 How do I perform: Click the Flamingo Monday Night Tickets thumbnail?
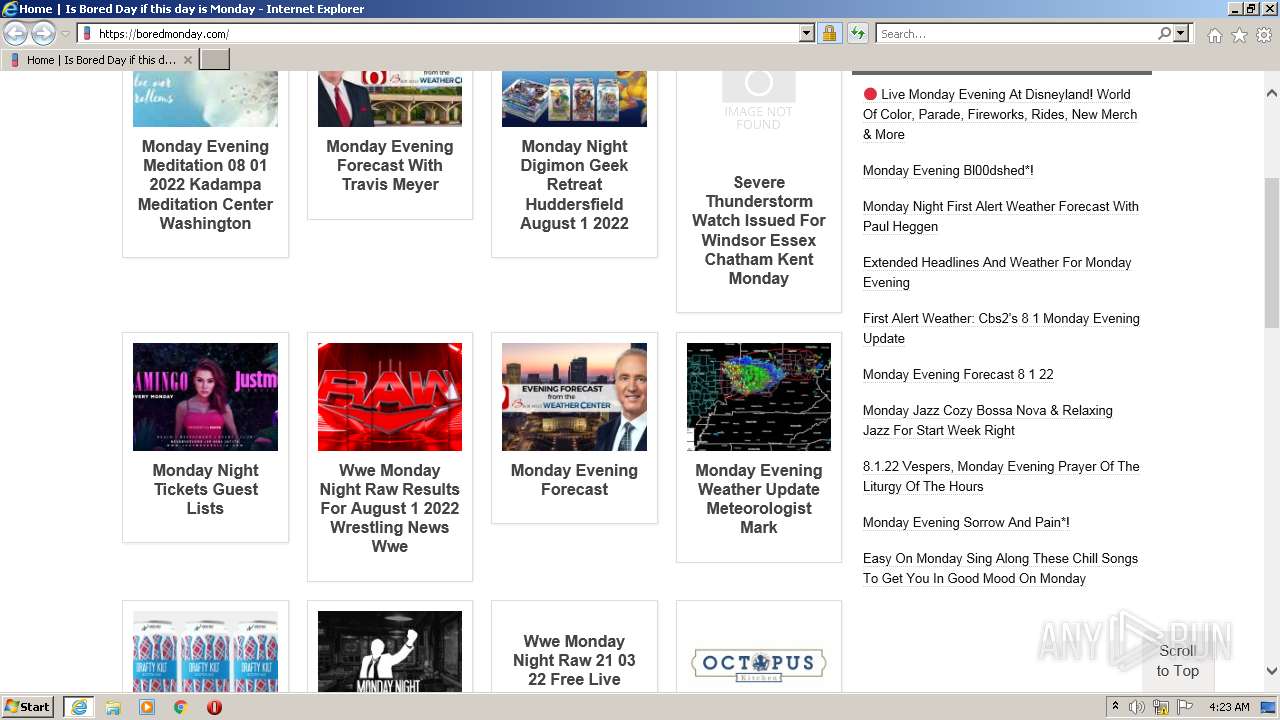(x=205, y=397)
